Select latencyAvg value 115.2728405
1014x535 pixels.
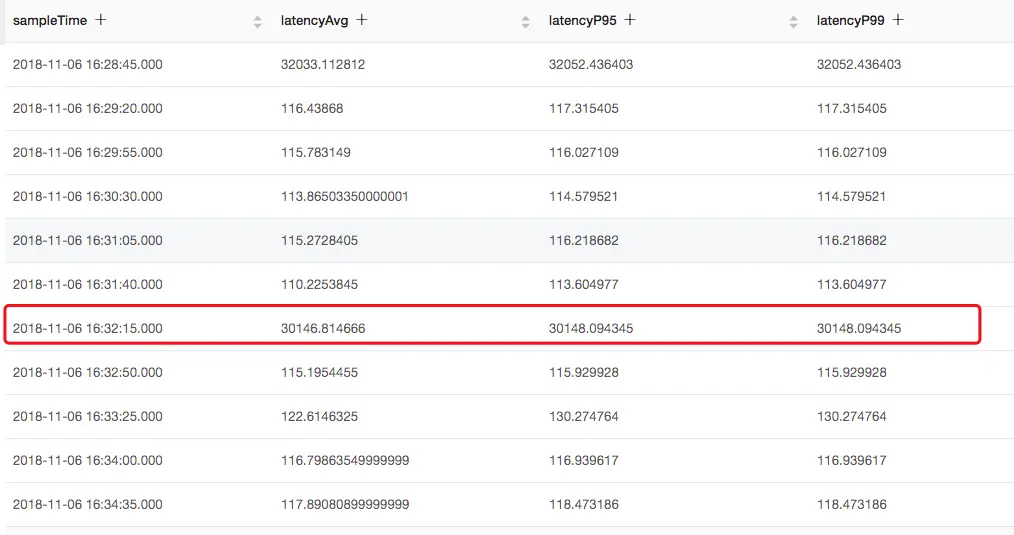(319, 241)
